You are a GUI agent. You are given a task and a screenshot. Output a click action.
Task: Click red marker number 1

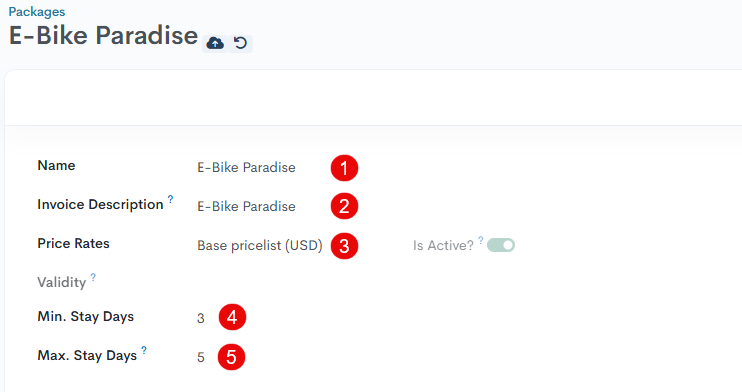(344, 168)
